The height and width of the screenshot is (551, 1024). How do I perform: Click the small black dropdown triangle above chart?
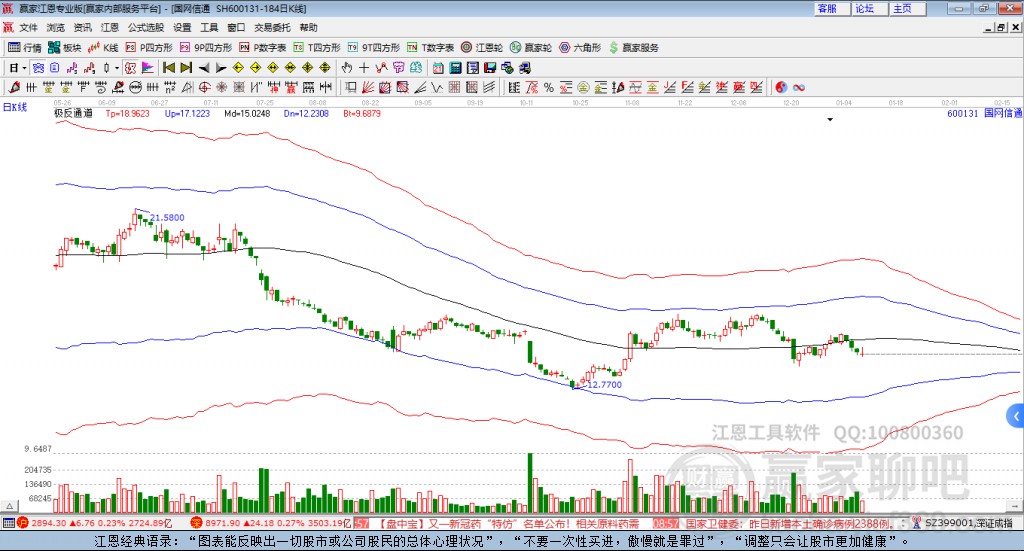(x=830, y=119)
